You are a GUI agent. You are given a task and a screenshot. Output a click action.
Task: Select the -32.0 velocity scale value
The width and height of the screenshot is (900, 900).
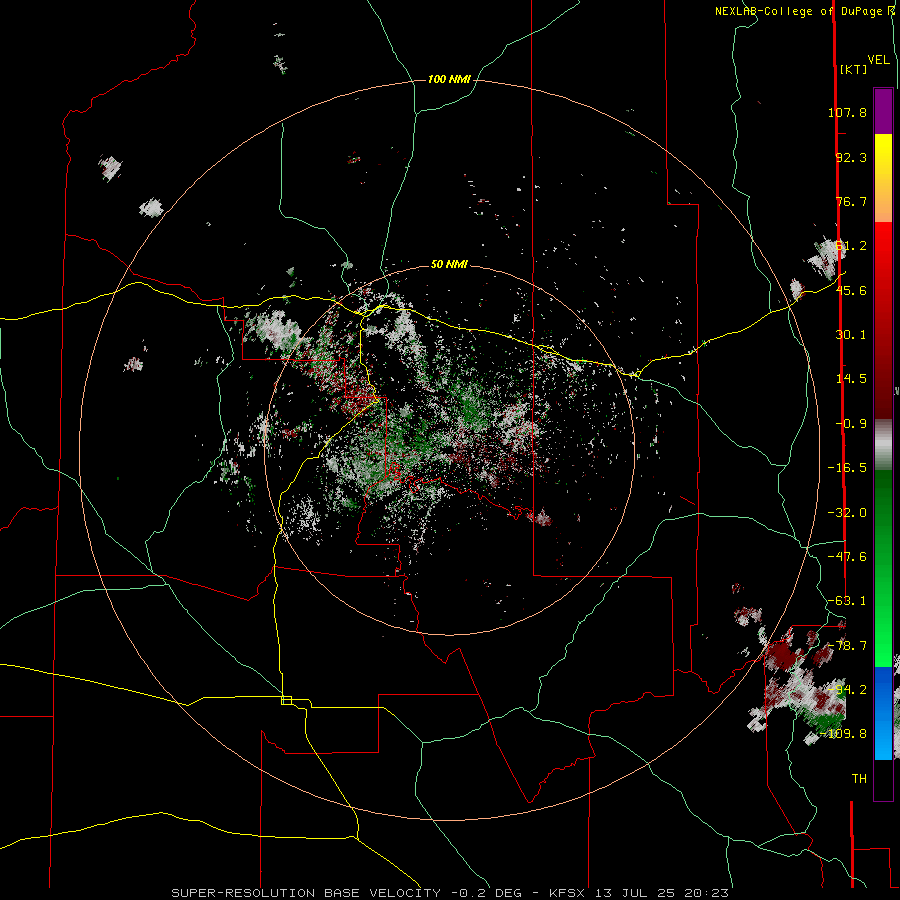tap(847, 513)
